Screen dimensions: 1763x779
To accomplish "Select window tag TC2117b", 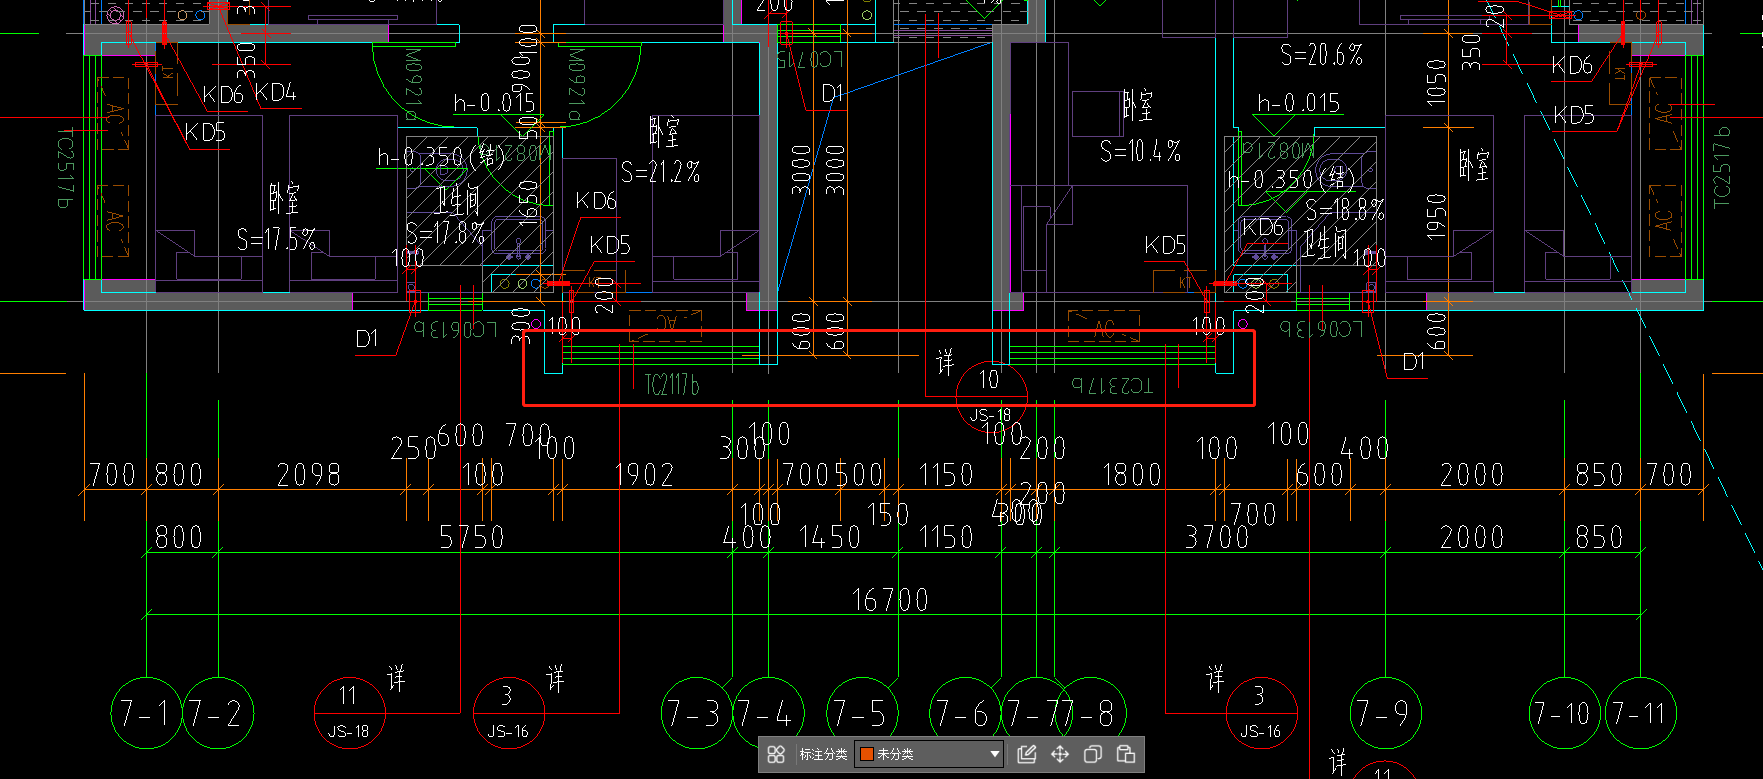I will 672,385.
